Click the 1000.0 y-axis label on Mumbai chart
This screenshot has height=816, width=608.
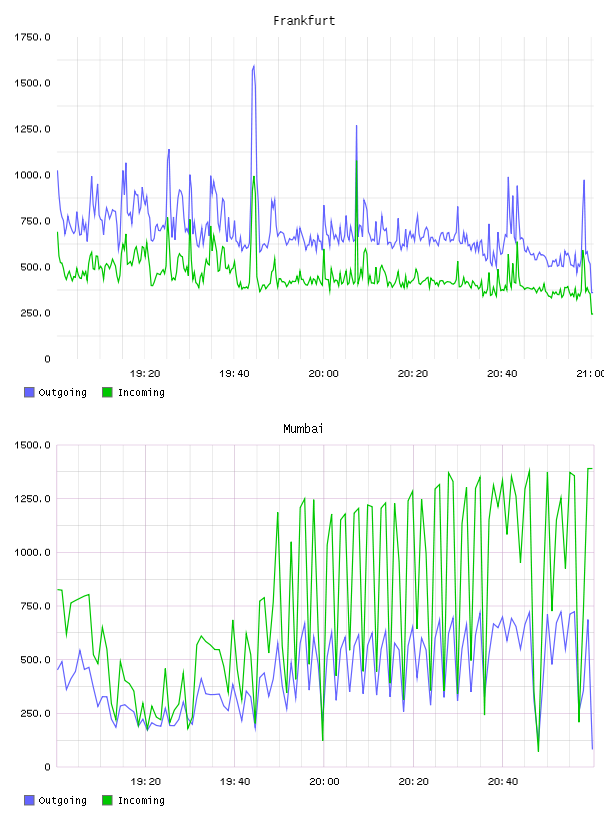click(x=32, y=552)
